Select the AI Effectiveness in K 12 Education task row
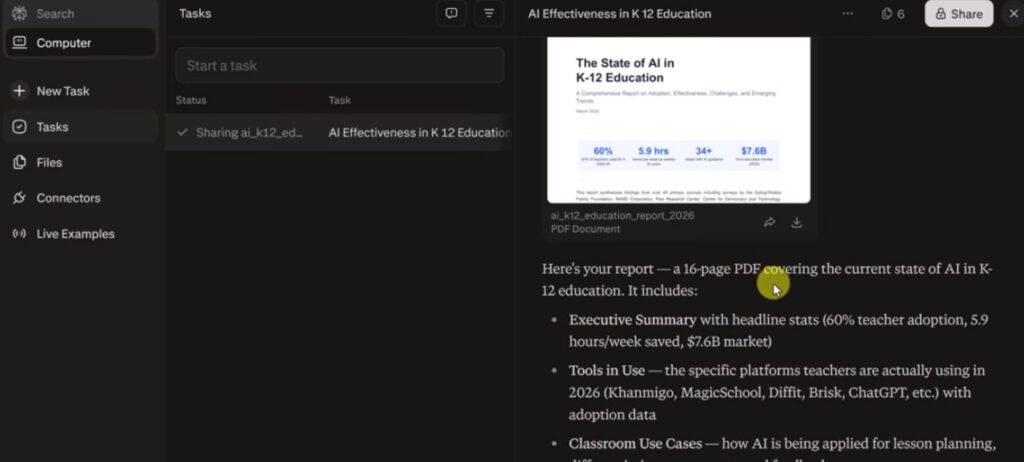 pyautogui.click(x=418, y=133)
